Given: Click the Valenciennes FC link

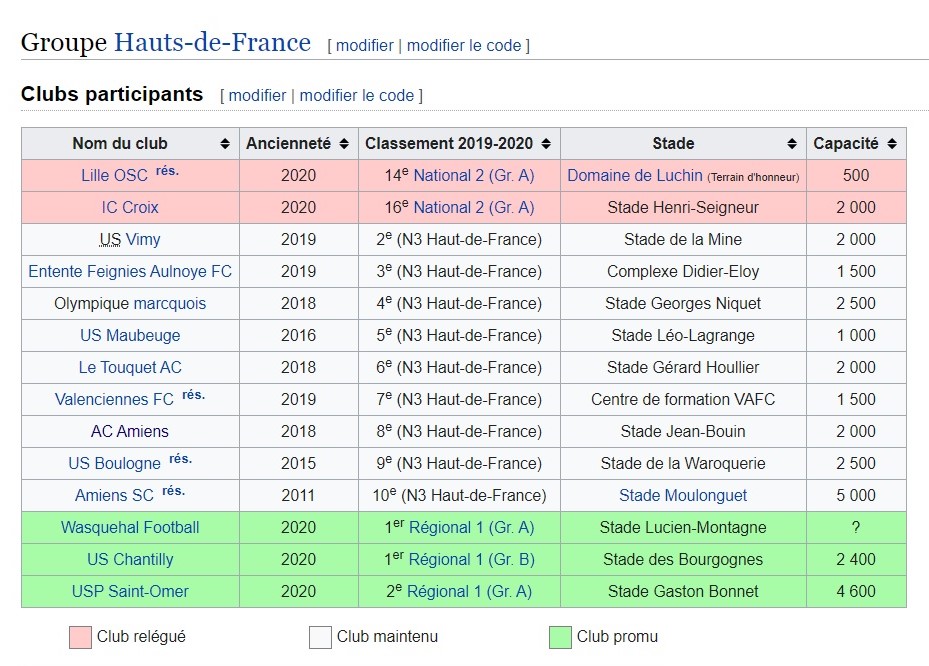Looking at the screenshot, I should 114,400.
